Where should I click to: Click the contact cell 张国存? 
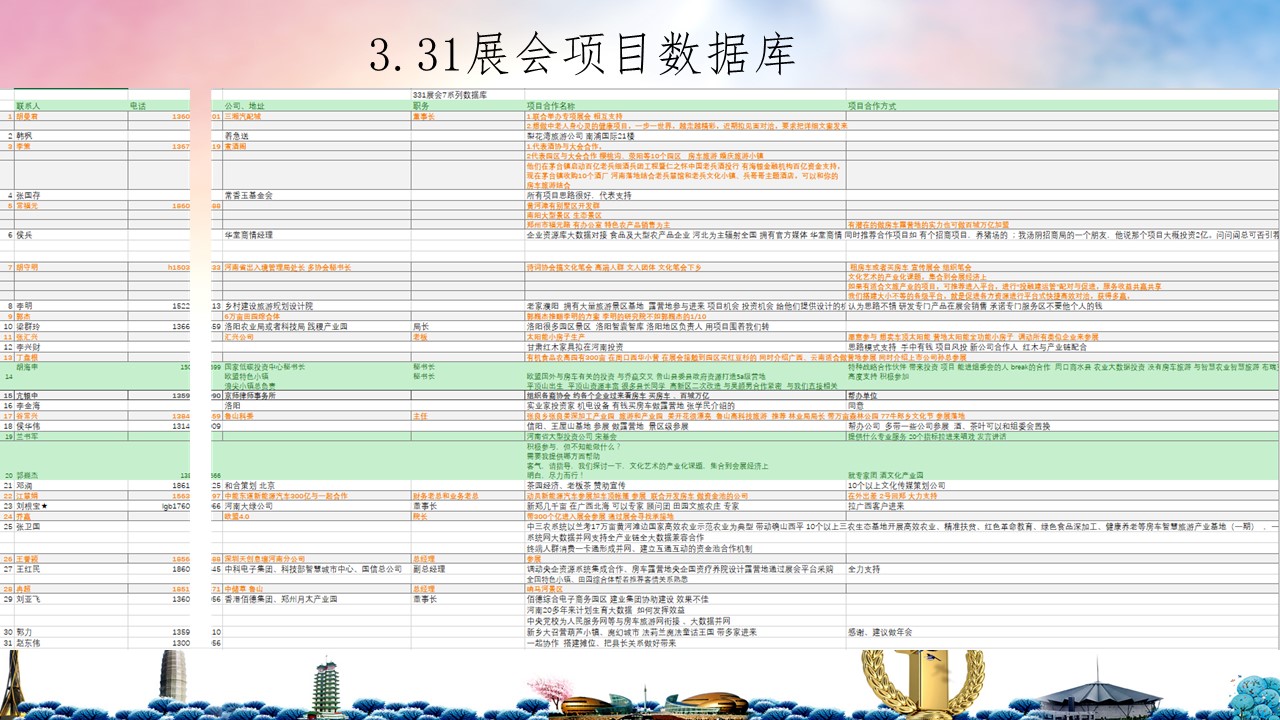(x=29, y=195)
